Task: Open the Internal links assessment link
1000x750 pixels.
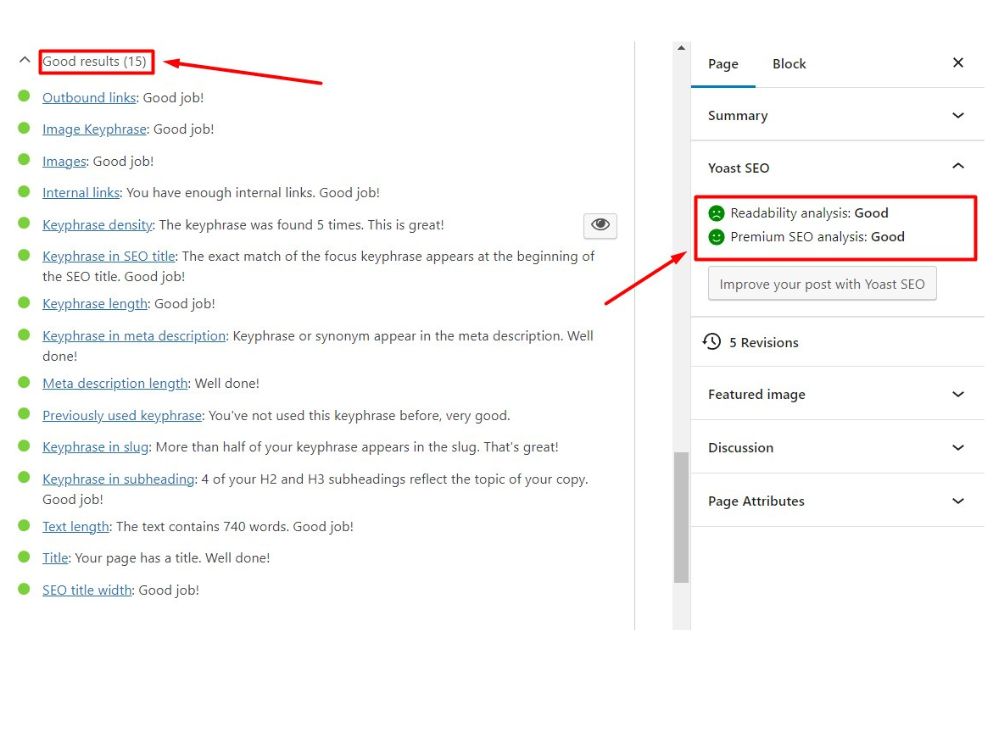Action: point(81,193)
